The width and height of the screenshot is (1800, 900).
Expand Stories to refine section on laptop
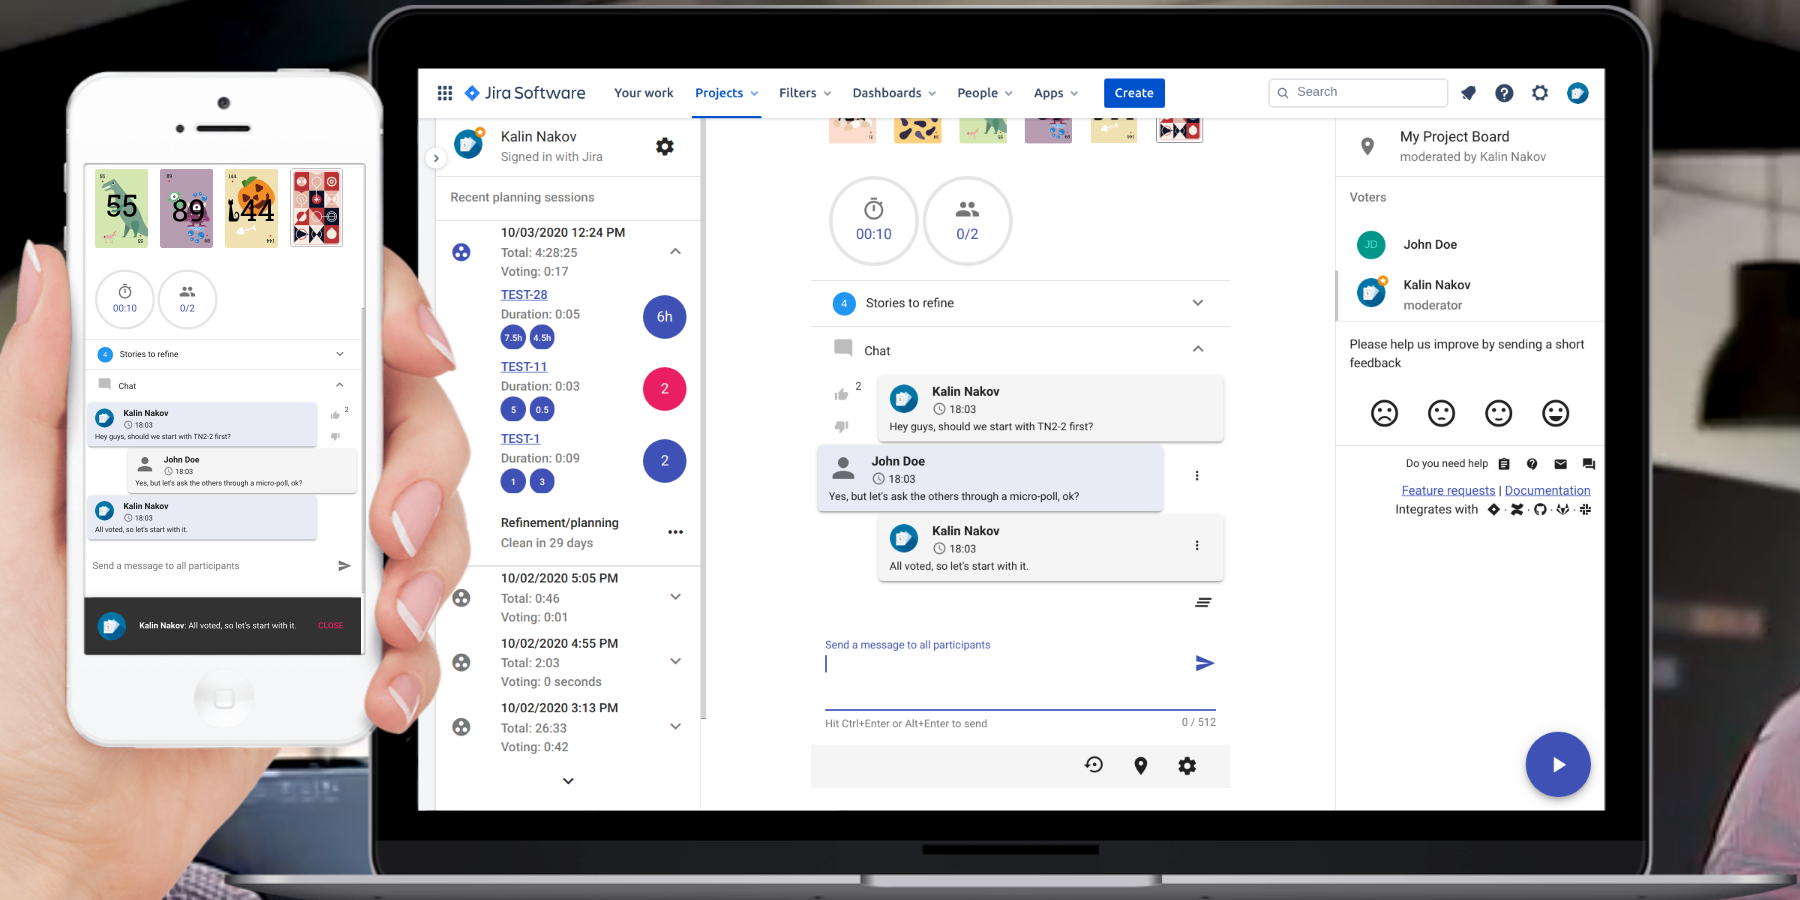(1198, 303)
